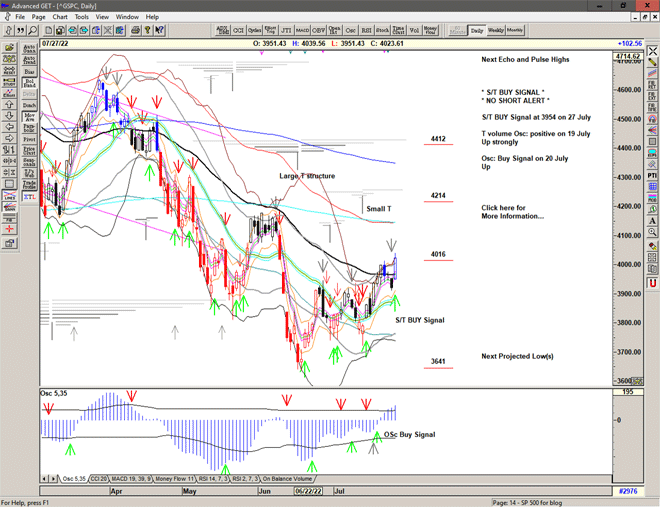Toggle the XTL study button
This screenshot has width=660, height=507.
(x=30, y=198)
